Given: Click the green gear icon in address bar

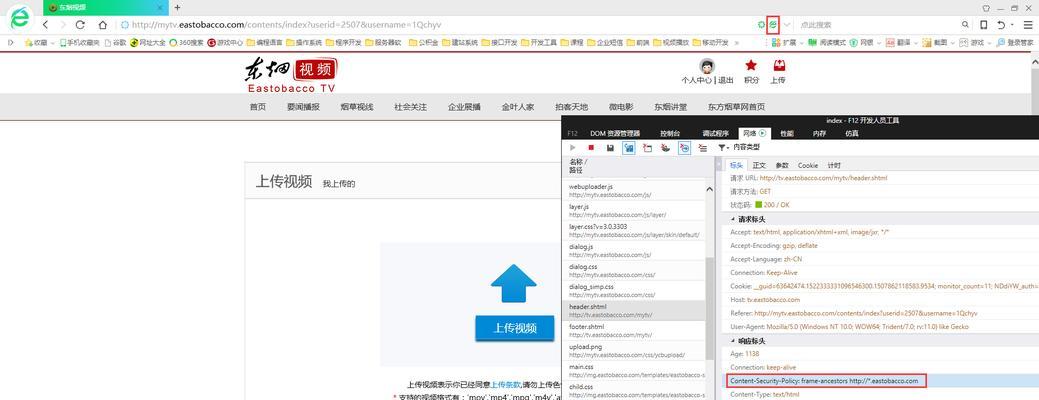Looking at the screenshot, I should 761,25.
